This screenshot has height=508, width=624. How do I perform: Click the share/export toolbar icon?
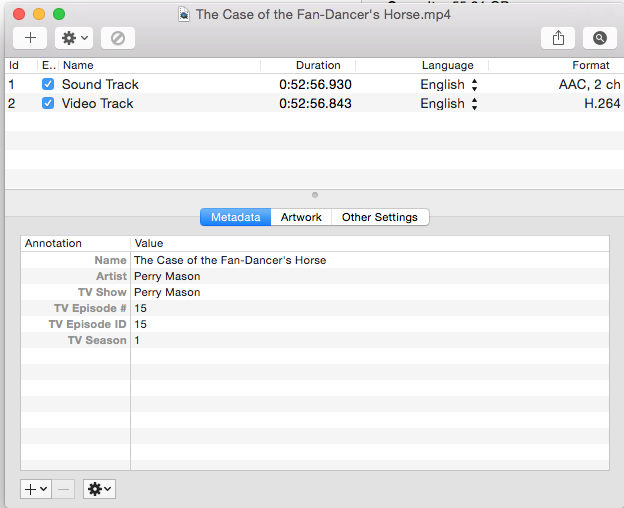tap(558, 38)
